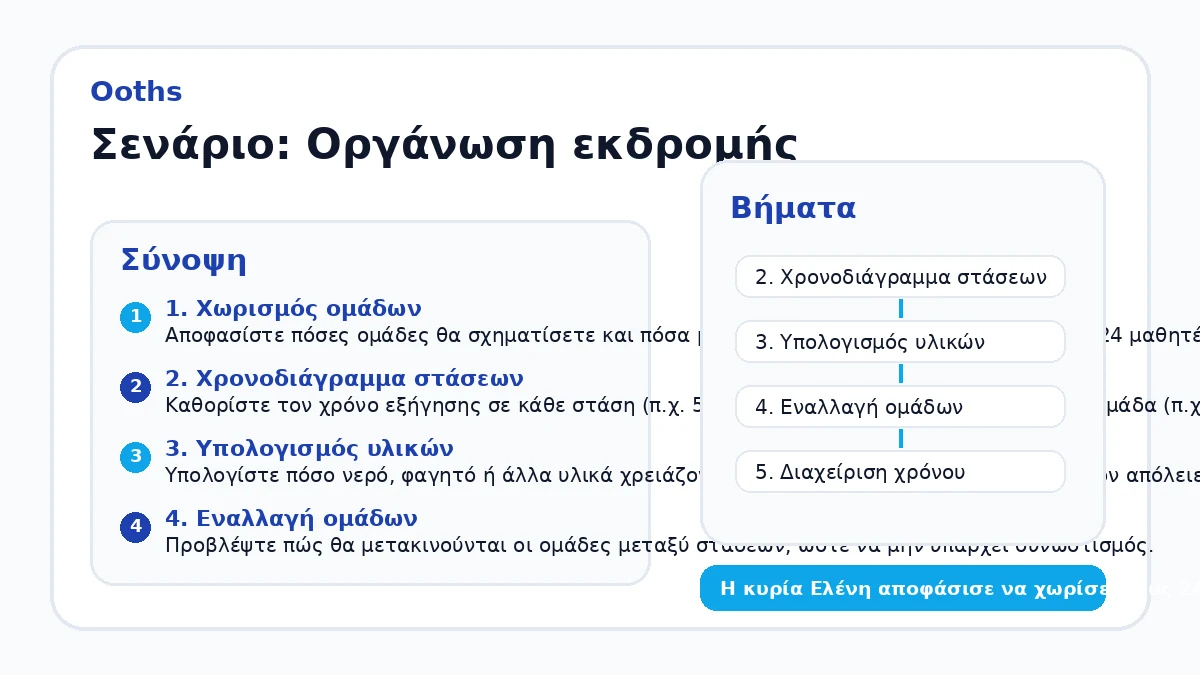Viewport: 1200px width, 675px height.
Task: Click heading '1. Χωρισμός ομάδων' in Σύνοψη
Action: [x=293, y=308]
